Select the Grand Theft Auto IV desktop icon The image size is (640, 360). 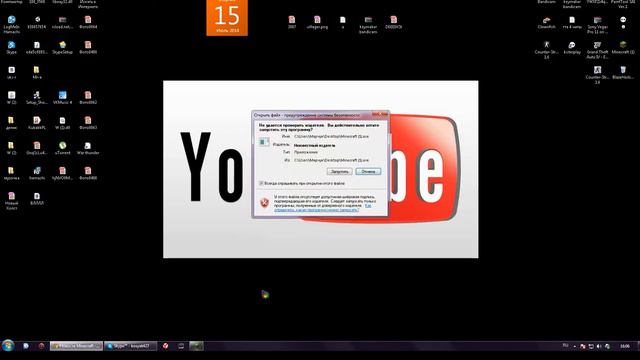click(597, 50)
